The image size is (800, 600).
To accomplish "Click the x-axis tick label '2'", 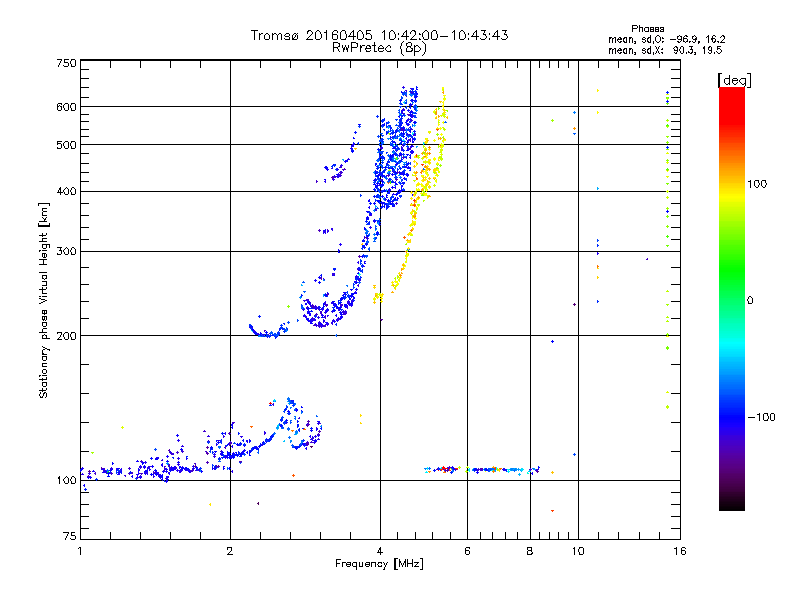I will pyautogui.click(x=230, y=551).
